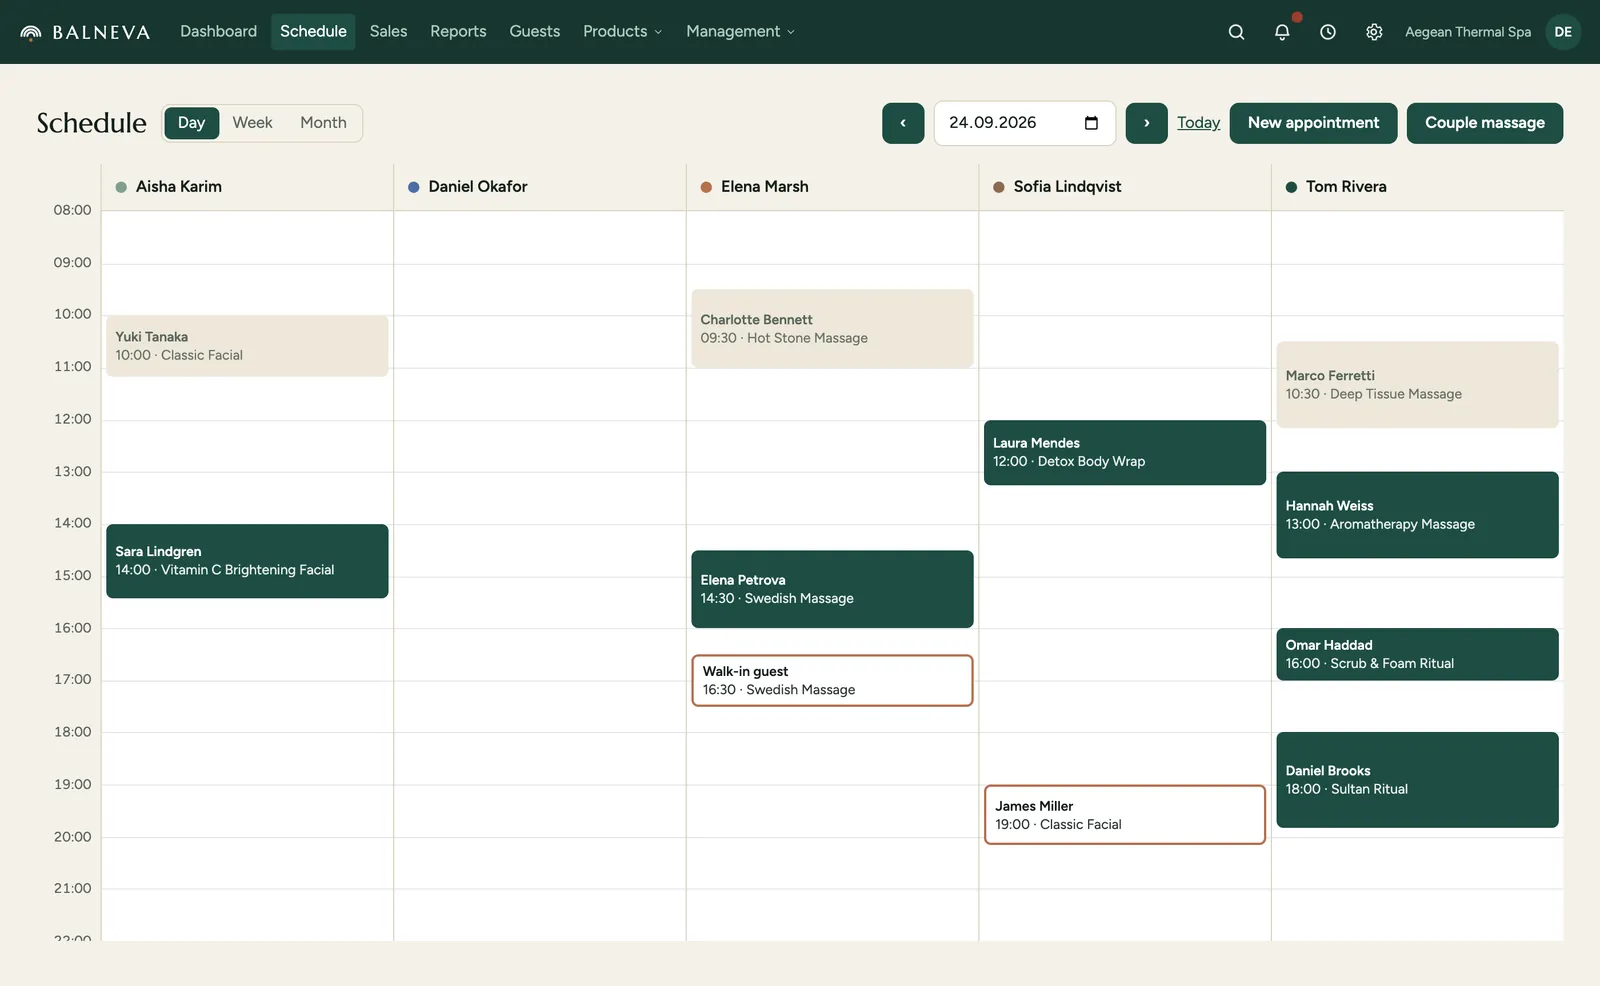
Task: Expand the Management menu
Action: 740,32
